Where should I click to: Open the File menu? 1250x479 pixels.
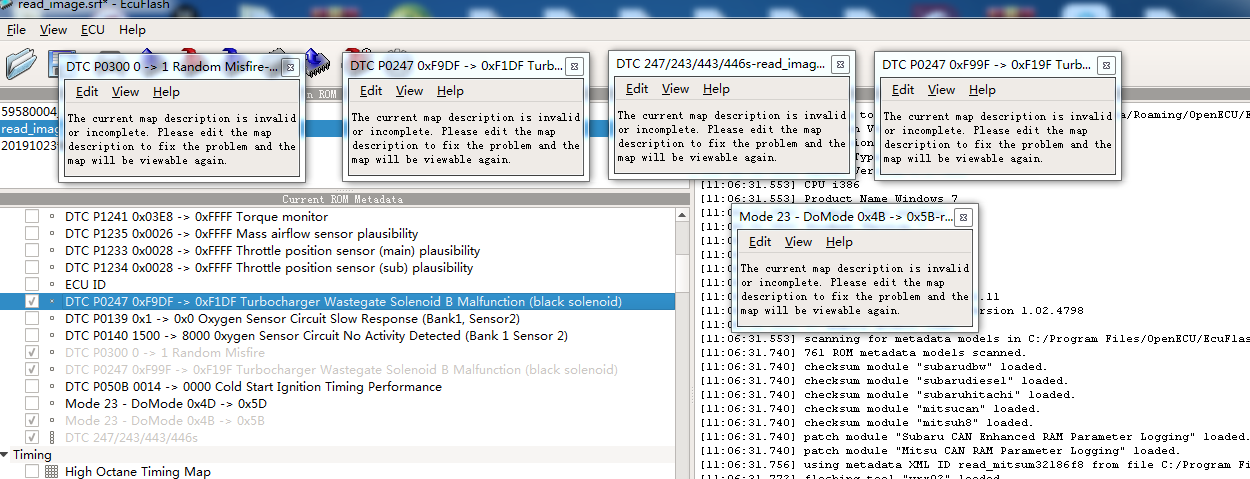[16, 30]
